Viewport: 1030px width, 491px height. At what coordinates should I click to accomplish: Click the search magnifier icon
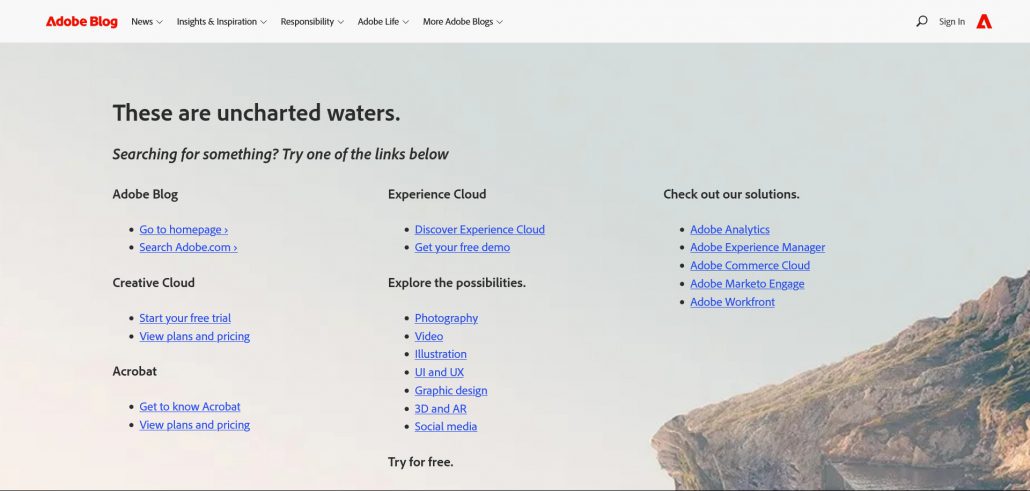click(x=921, y=21)
